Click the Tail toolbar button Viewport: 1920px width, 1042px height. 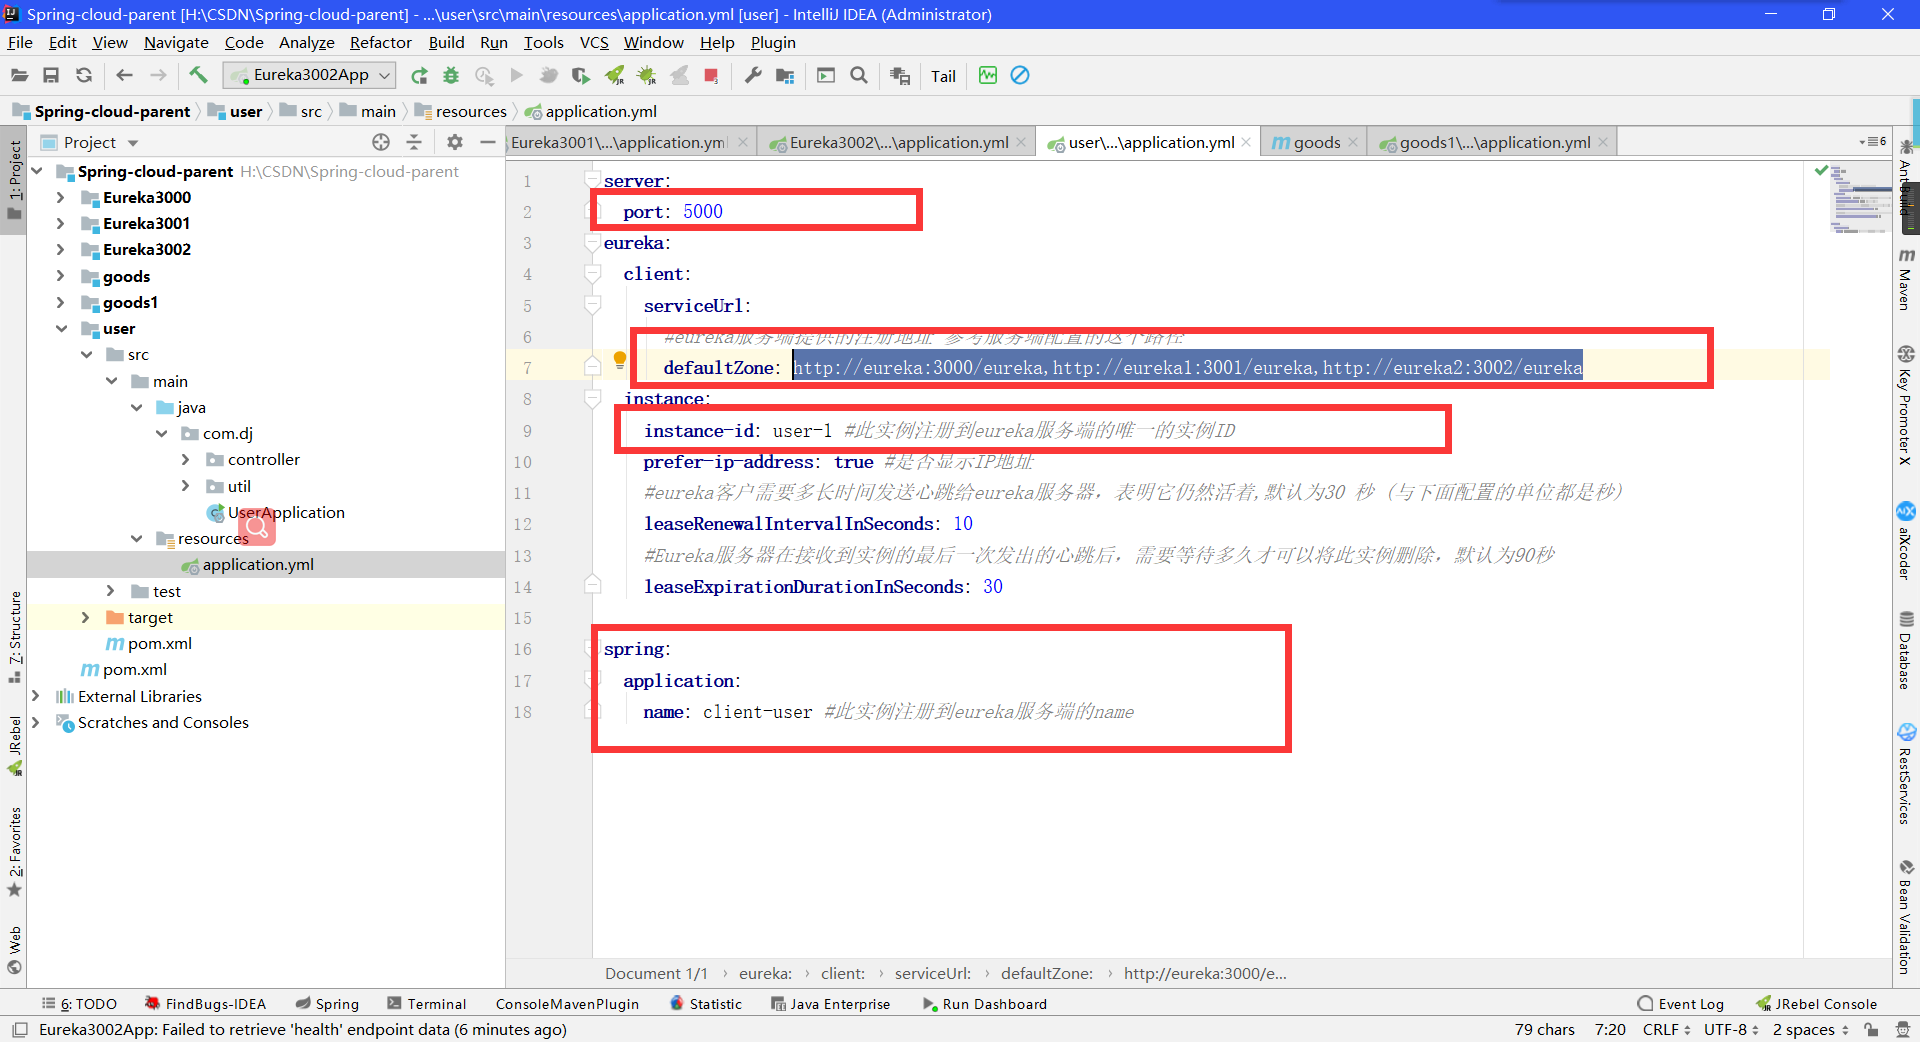coord(943,76)
